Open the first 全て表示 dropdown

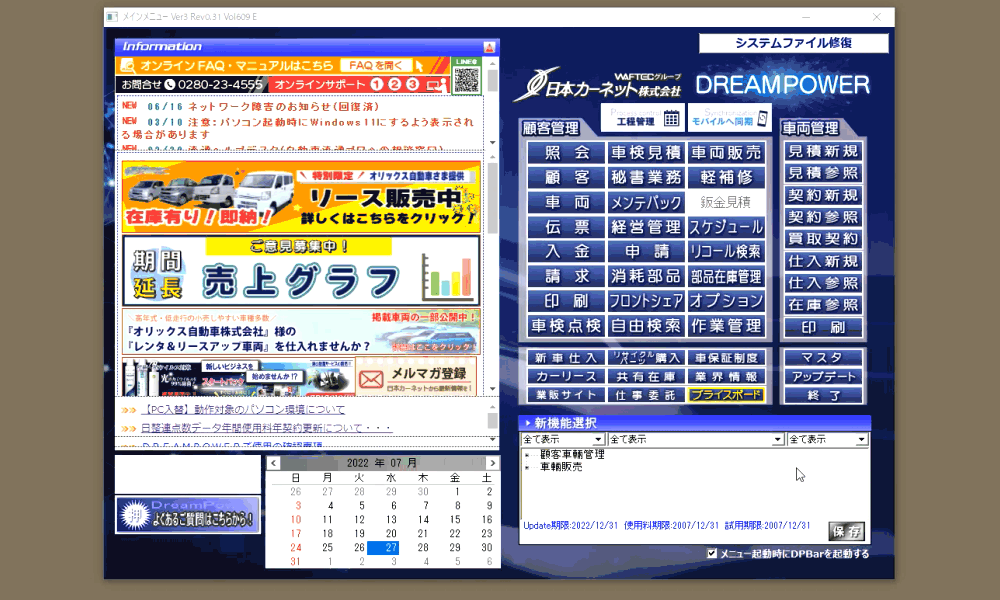(562, 439)
